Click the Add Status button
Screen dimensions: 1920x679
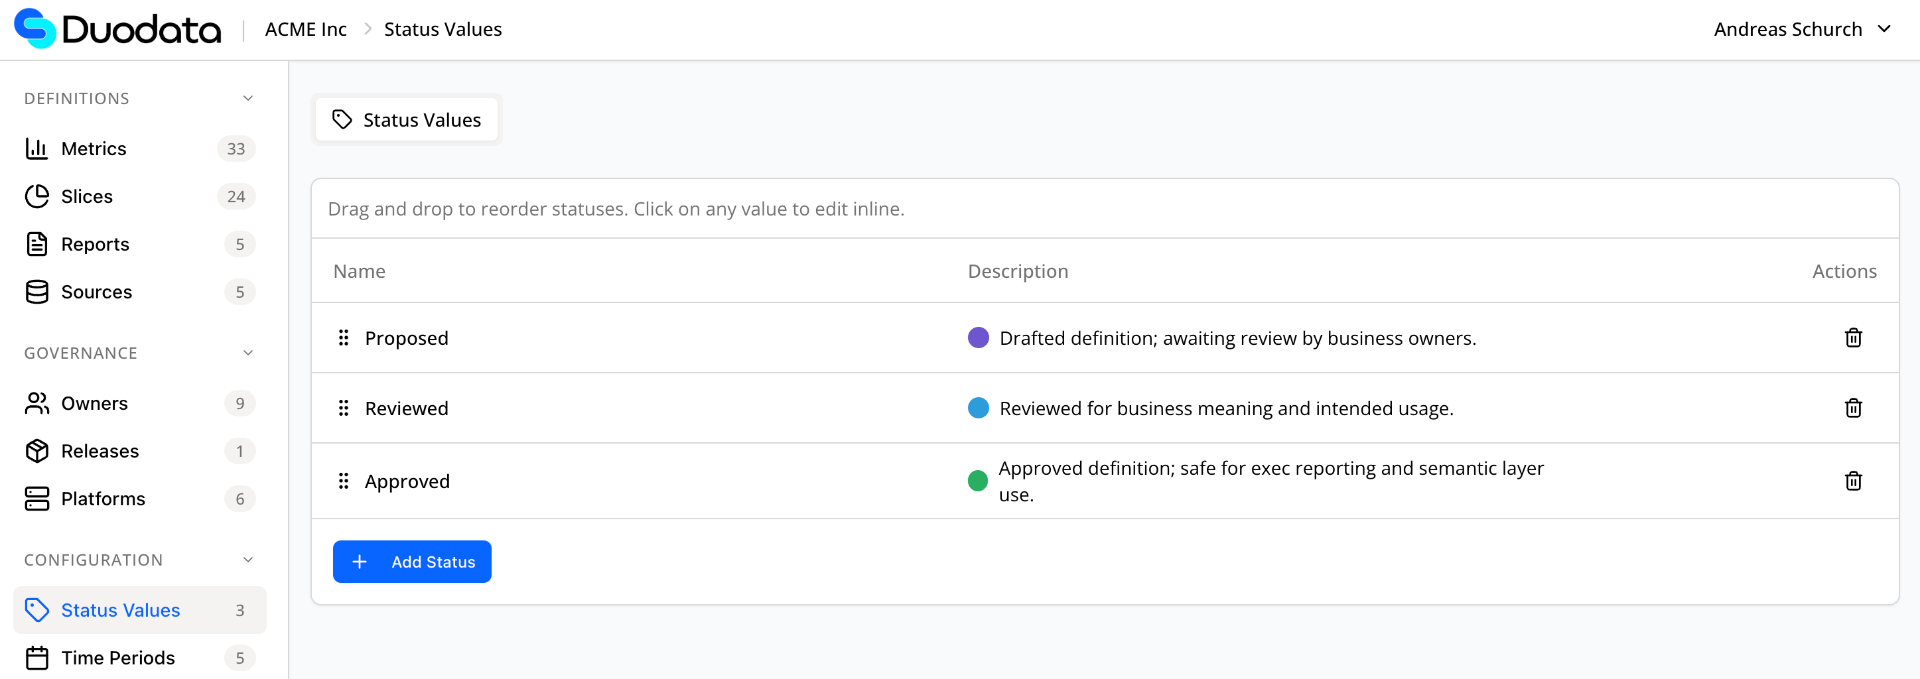[x=412, y=562]
